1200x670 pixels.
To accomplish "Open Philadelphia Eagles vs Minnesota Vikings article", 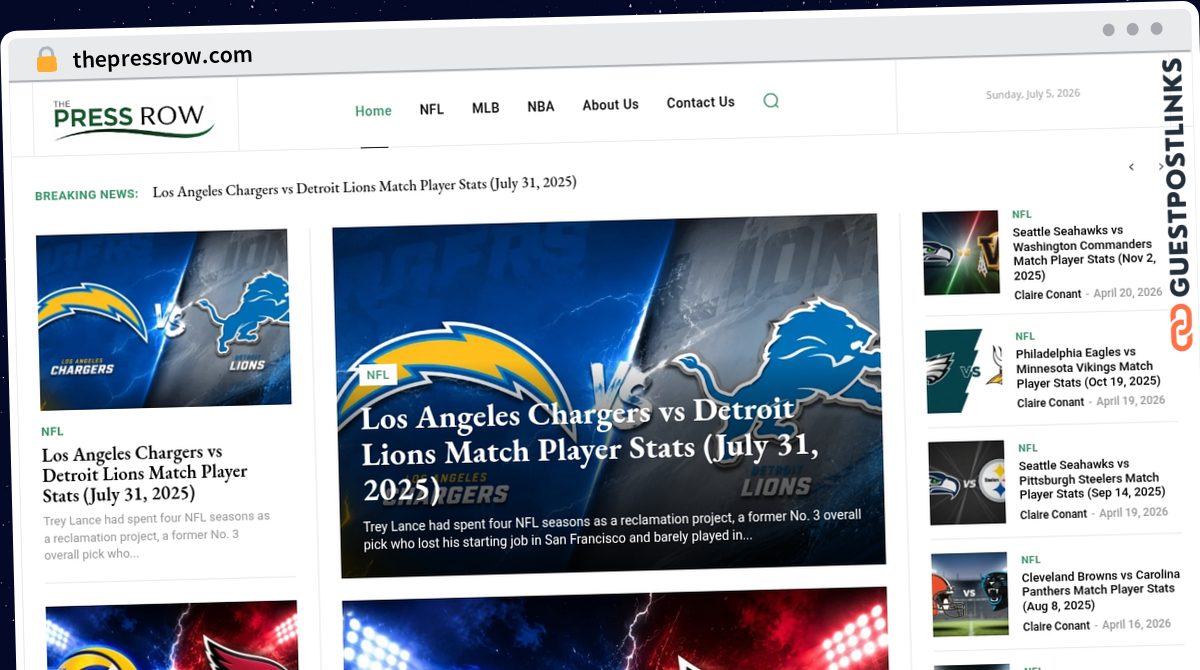I will (1088, 367).
